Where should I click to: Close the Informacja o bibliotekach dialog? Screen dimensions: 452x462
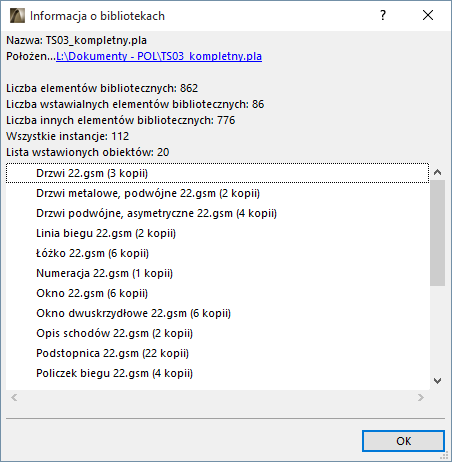pos(428,15)
